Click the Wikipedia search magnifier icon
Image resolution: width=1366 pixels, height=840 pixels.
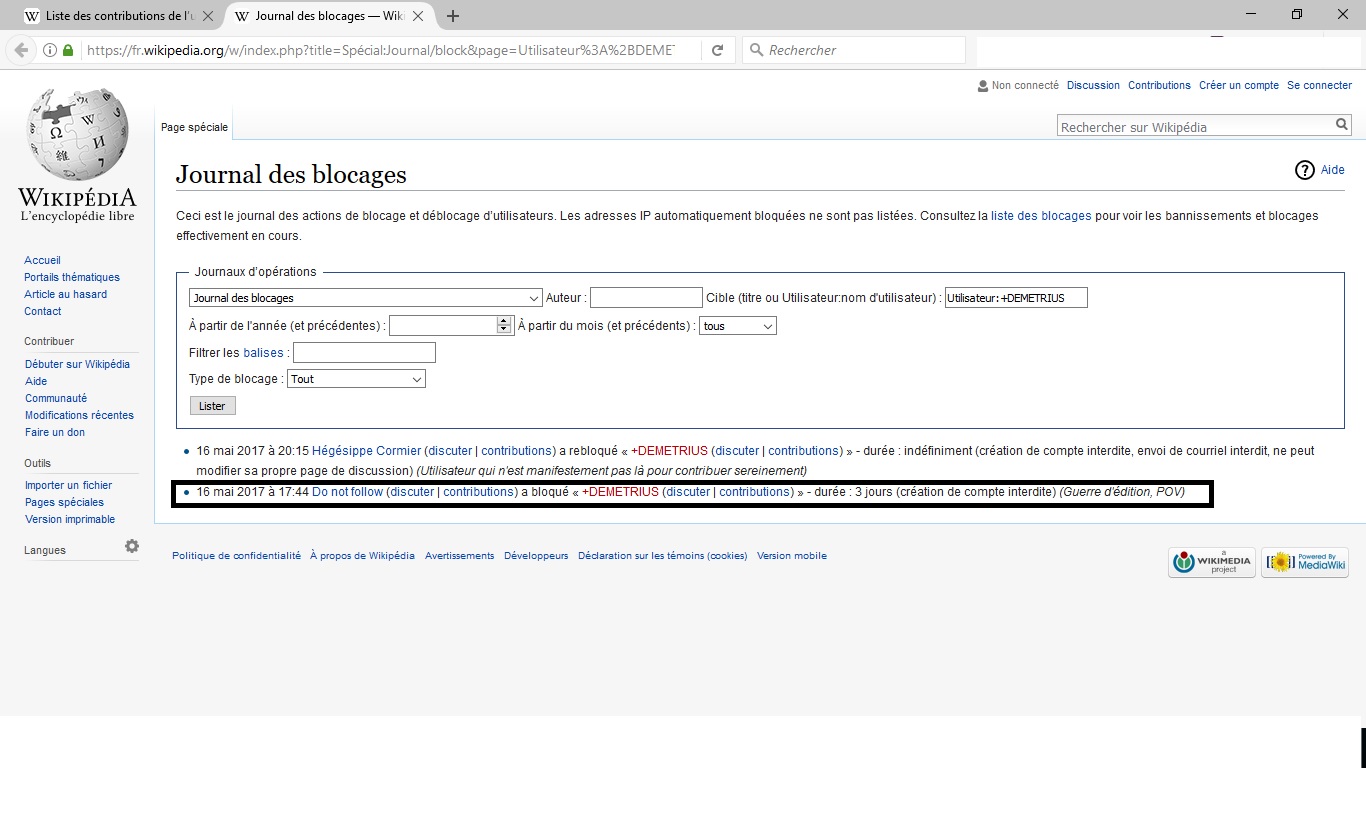point(1341,125)
